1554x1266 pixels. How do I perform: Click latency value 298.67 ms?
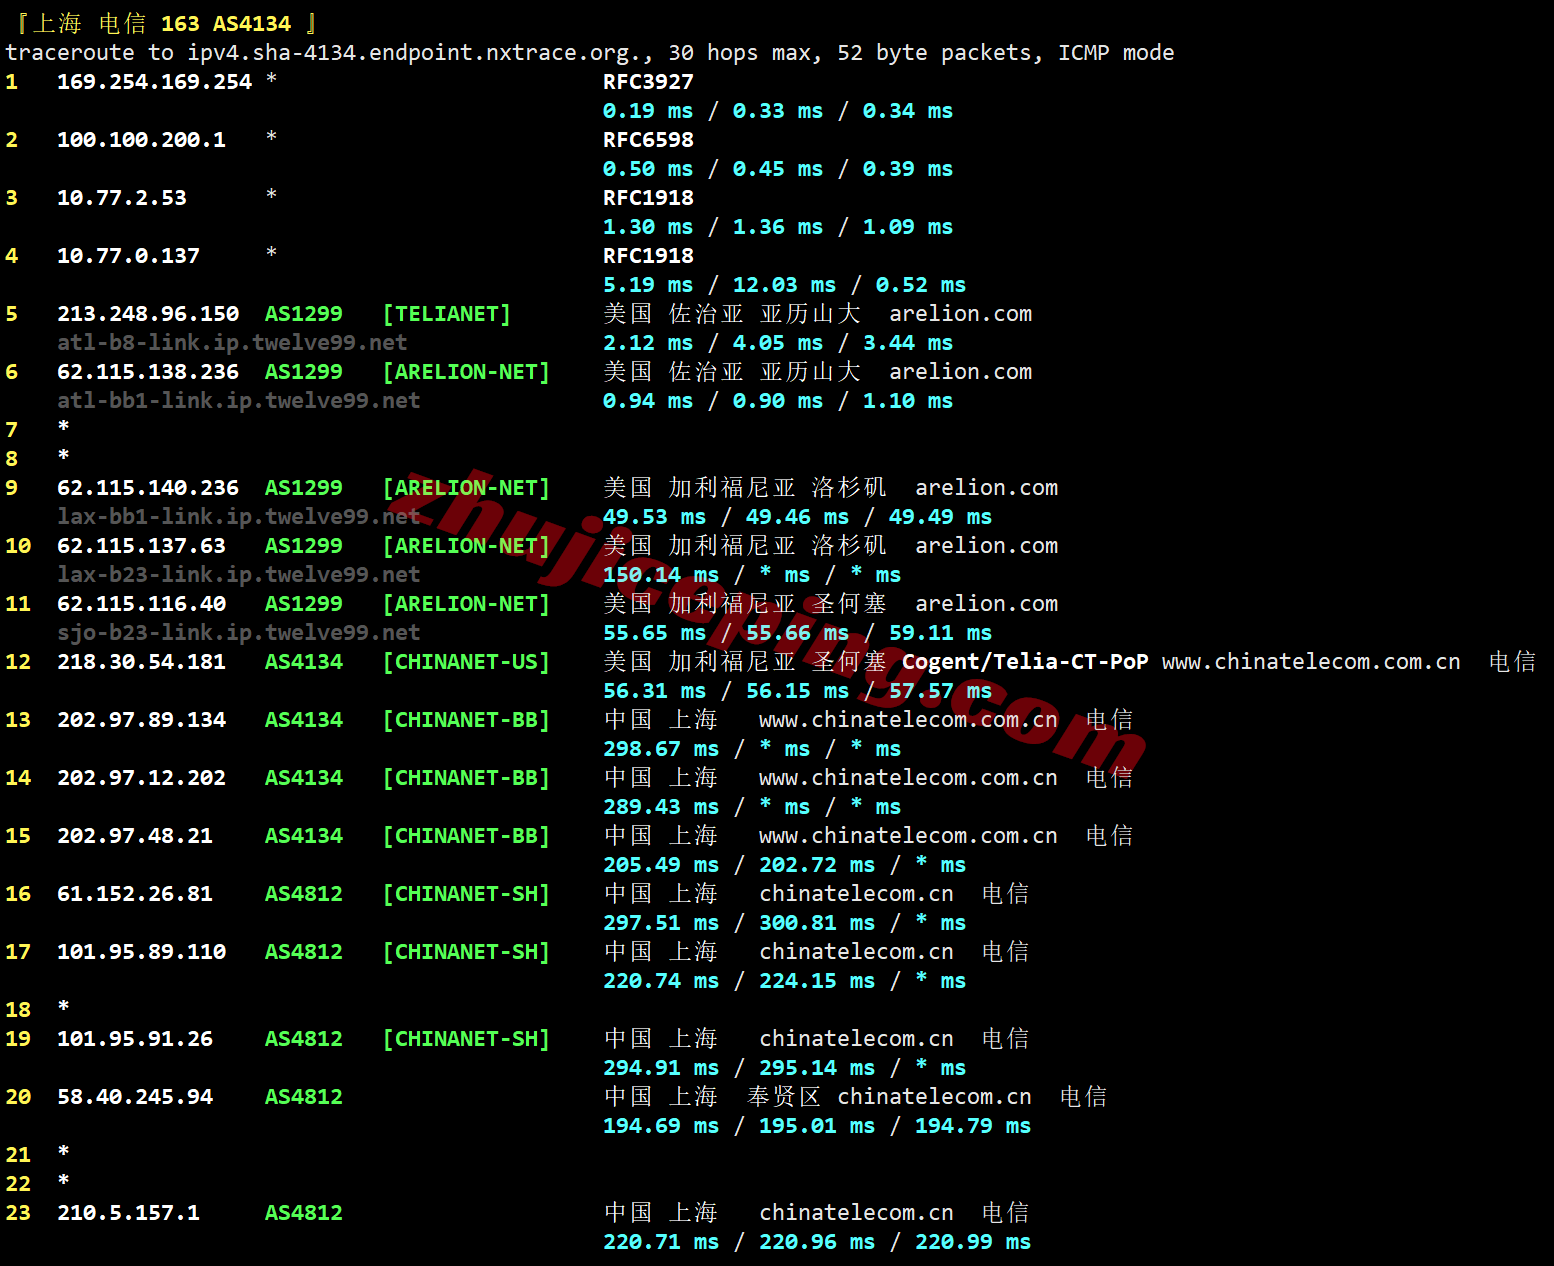click(661, 749)
